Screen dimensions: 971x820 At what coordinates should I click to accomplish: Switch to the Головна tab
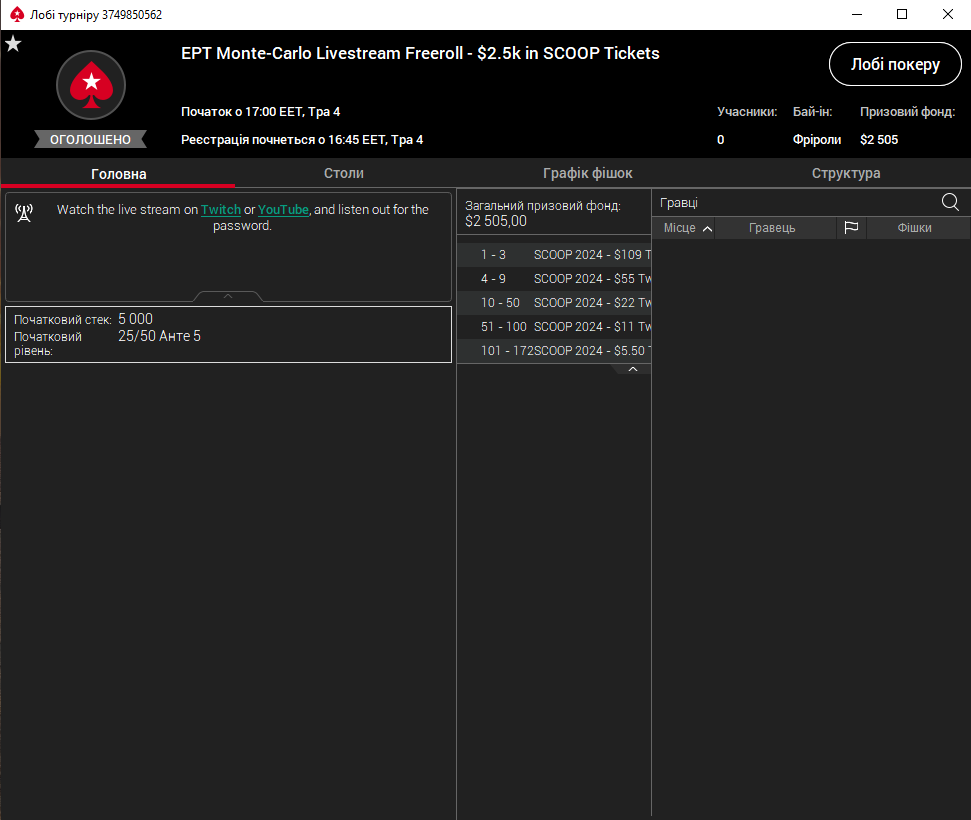118,174
